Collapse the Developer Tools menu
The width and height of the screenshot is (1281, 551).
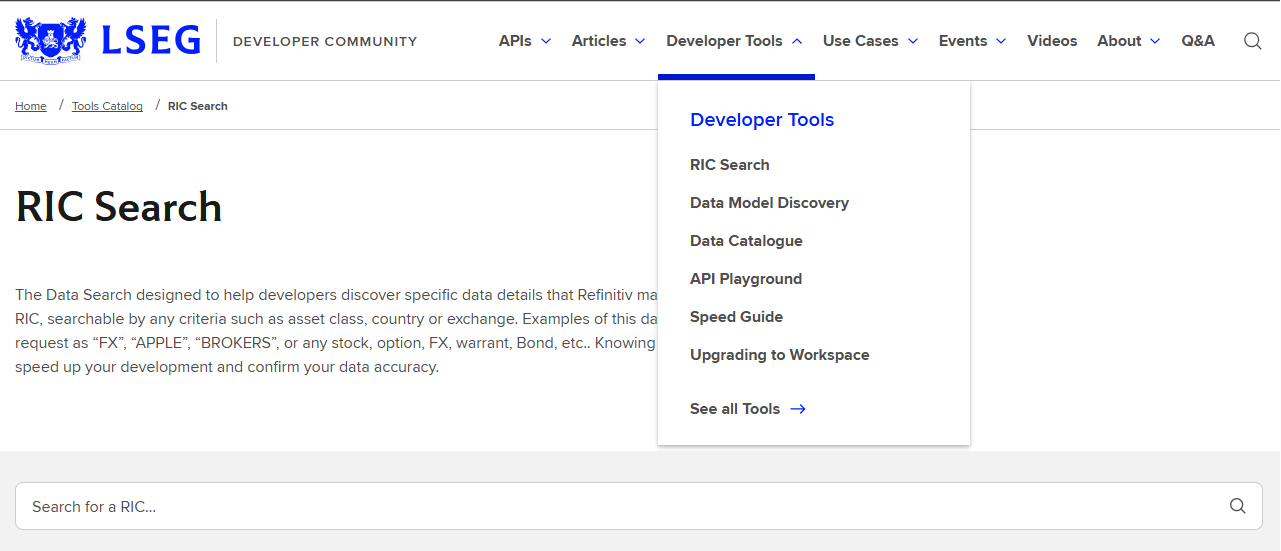pos(735,41)
